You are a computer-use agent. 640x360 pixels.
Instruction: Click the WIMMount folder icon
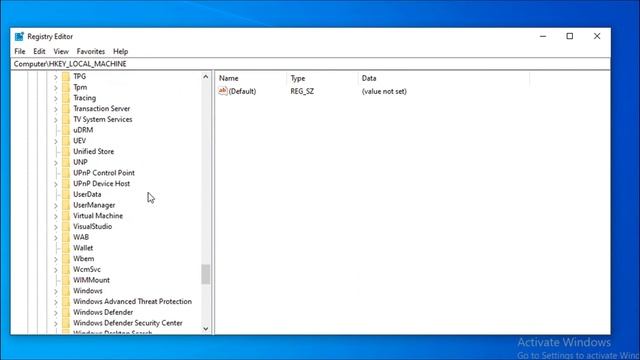click(66, 280)
